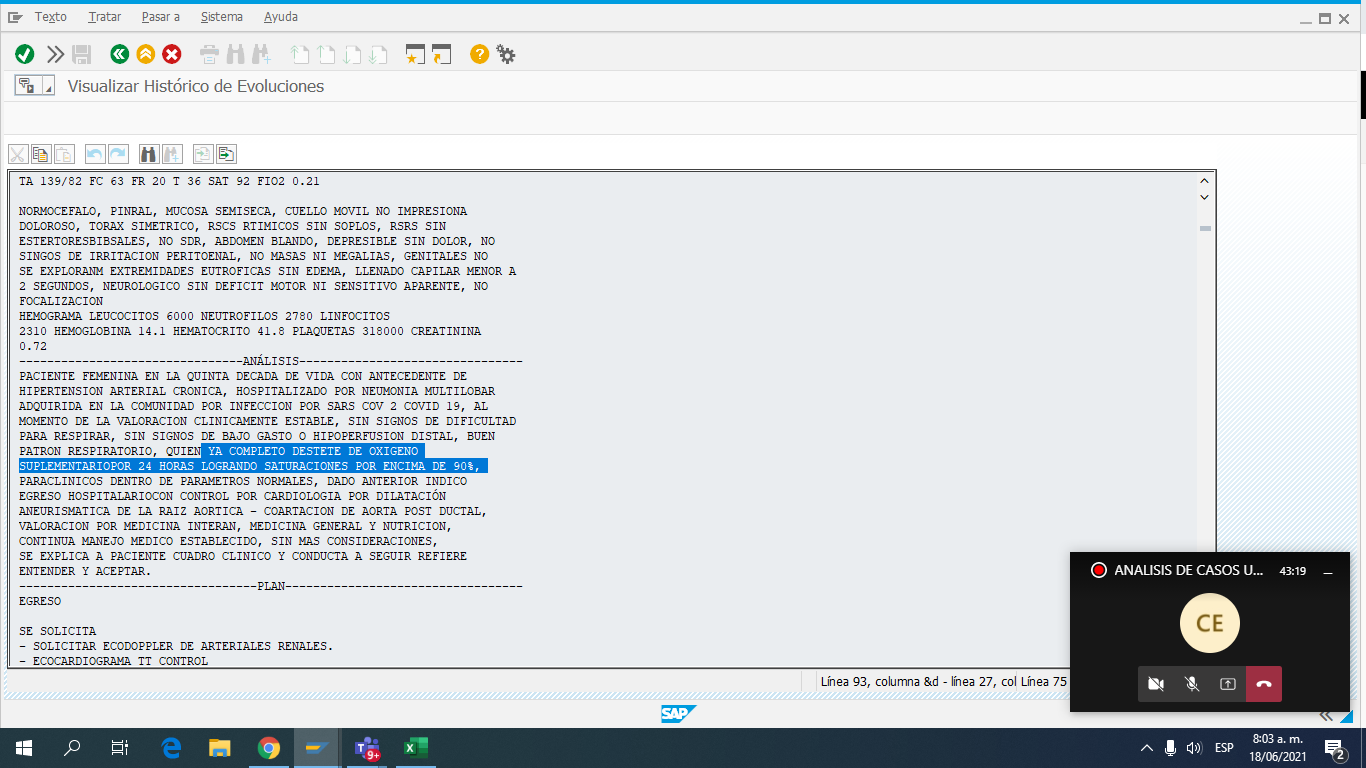This screenshot has width=1366, height=768.
Task: Cancel with the red X icon
Action: (x=172, y=54)
